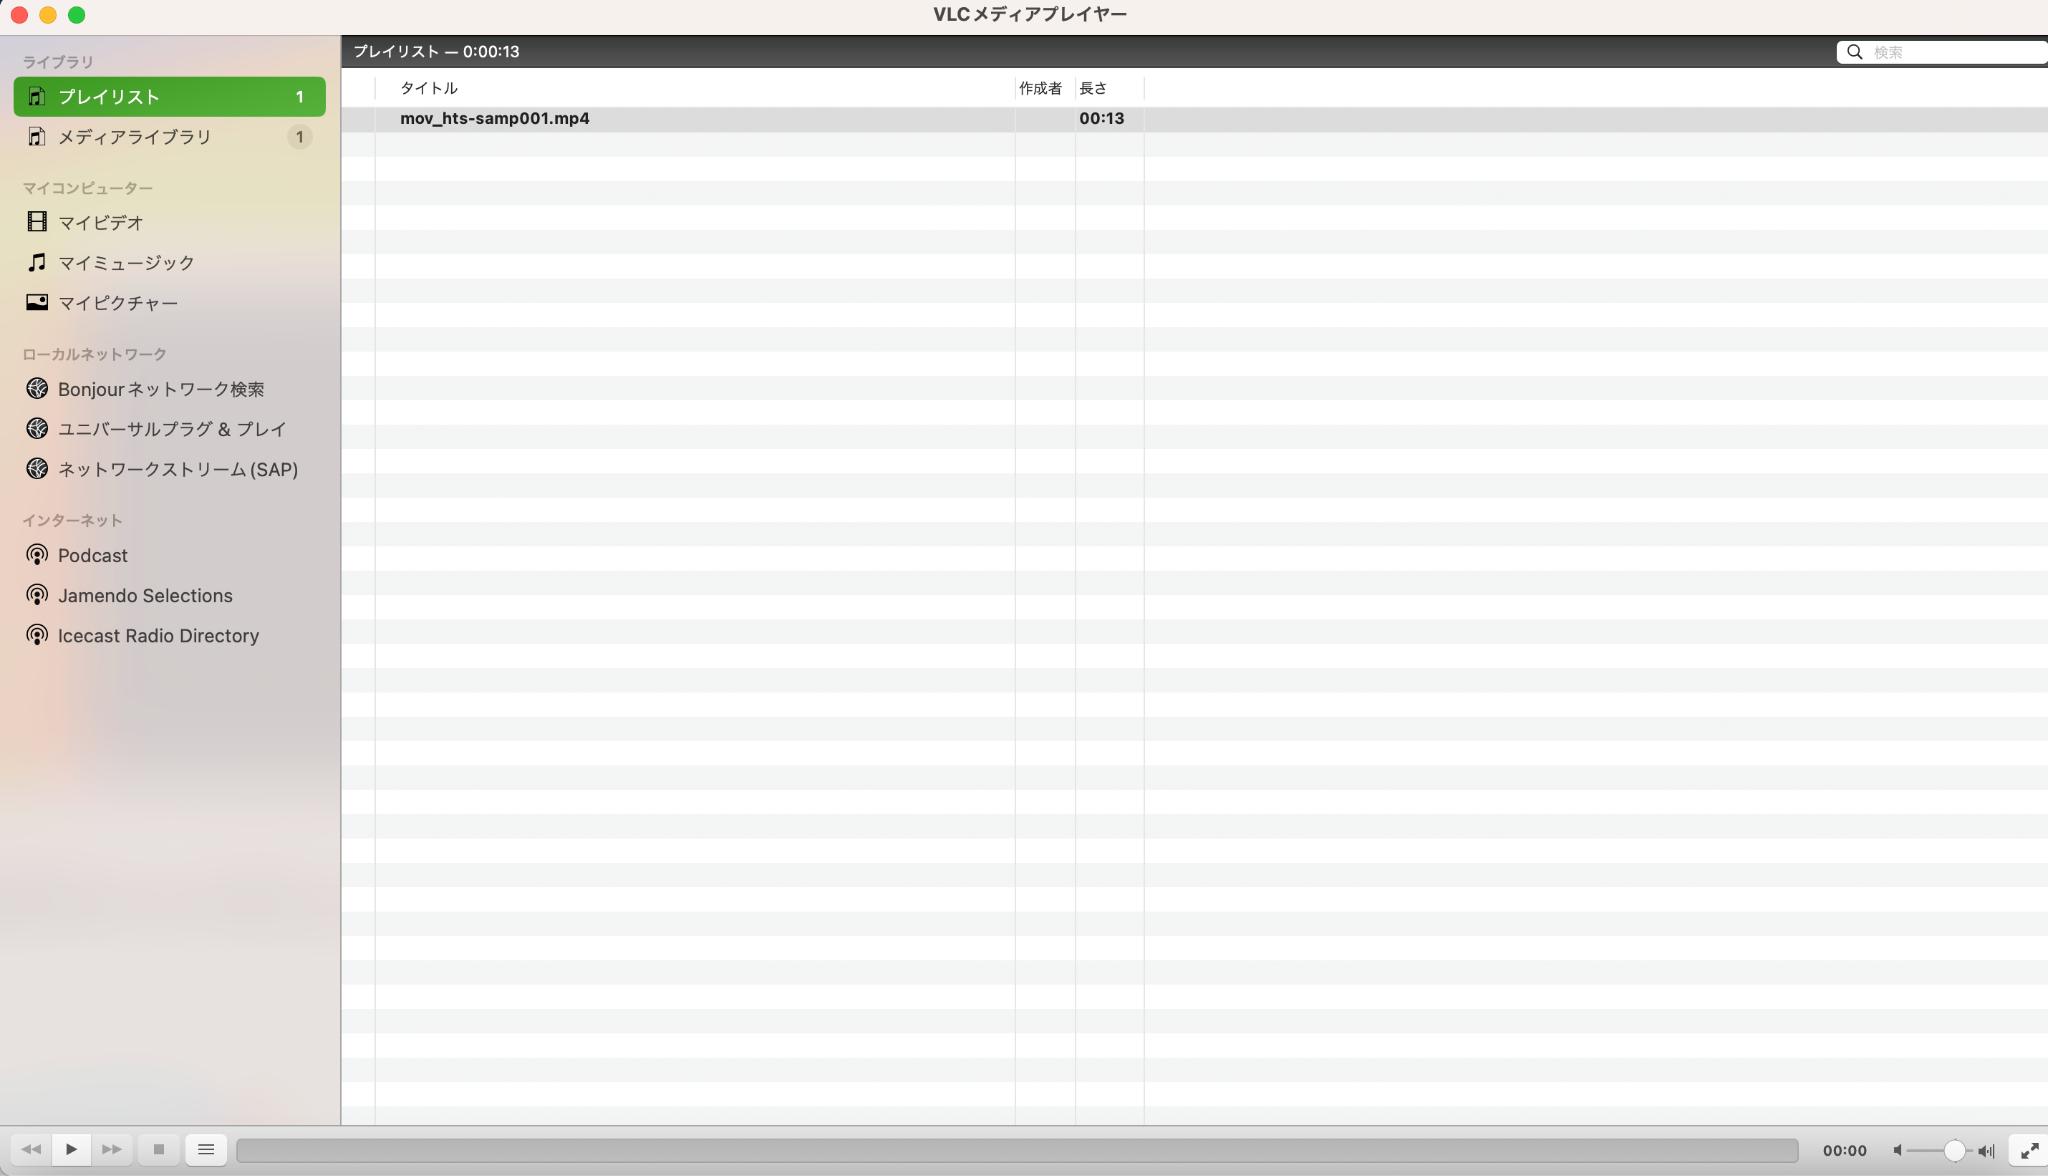Click the skip backward button

pos(30,1151)
